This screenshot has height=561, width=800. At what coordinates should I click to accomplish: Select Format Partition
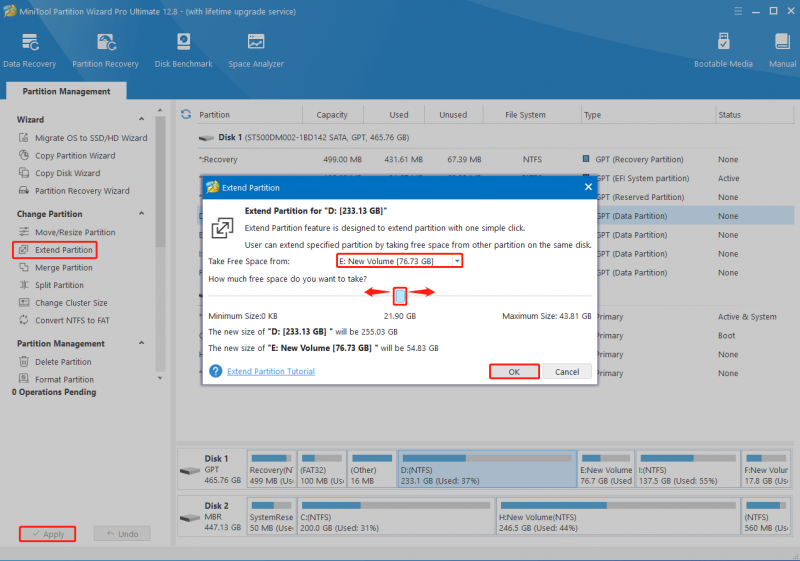point(57,379)
